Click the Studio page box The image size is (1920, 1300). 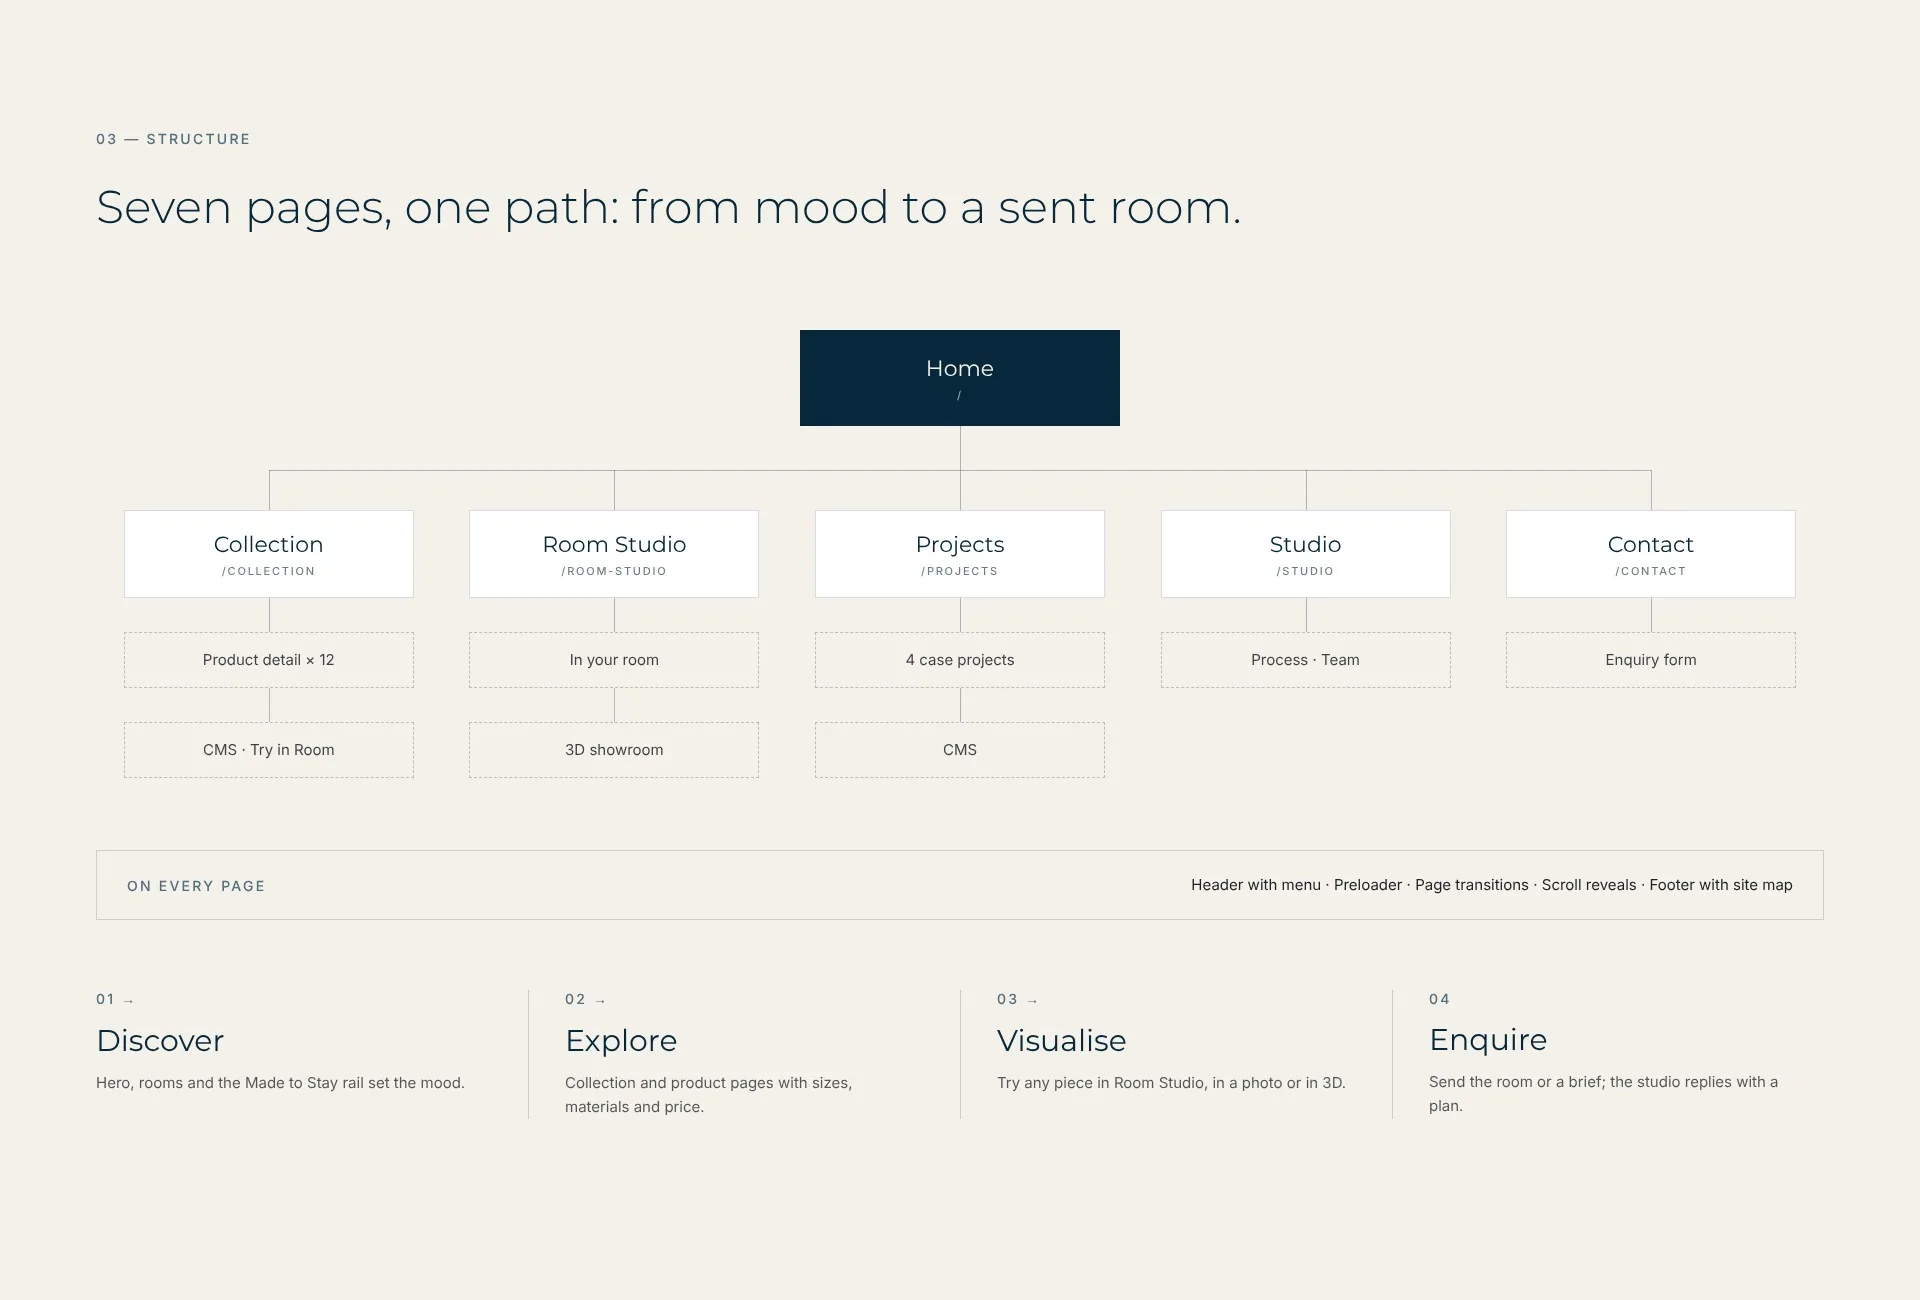1306,554
